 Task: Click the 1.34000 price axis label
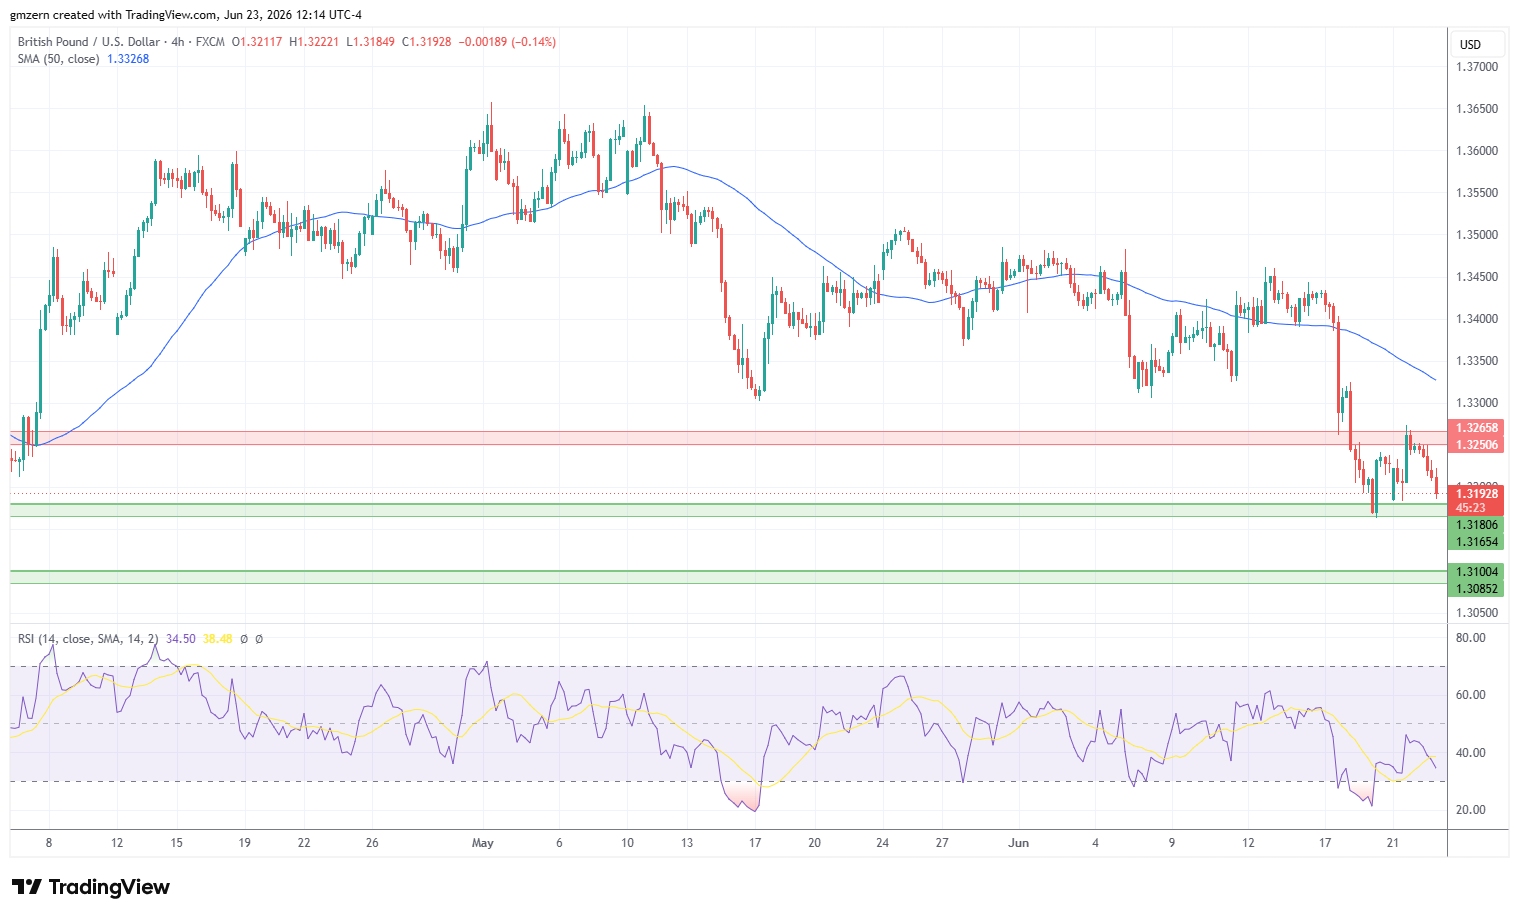[1477, 319]
